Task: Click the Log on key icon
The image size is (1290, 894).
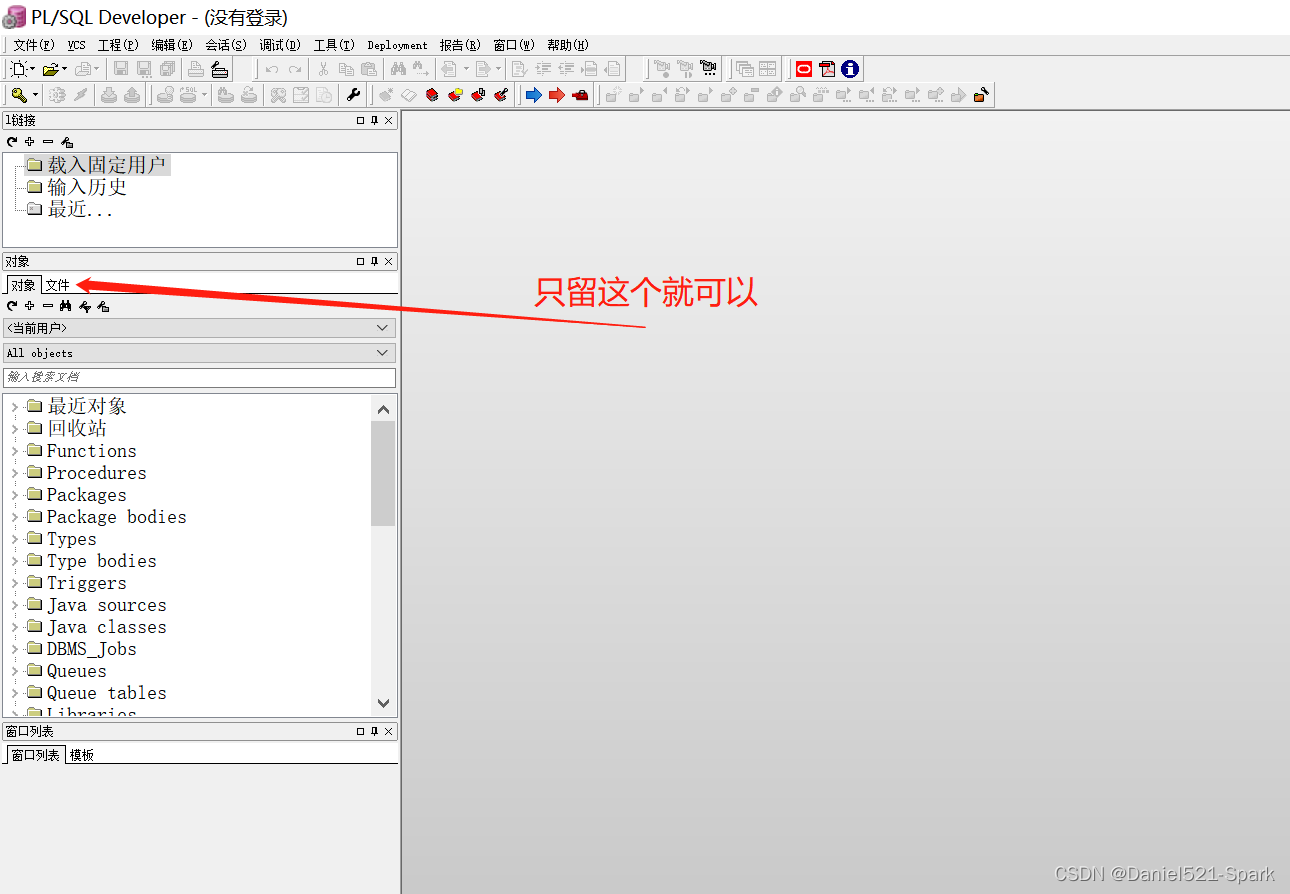Action: (19, 95)
